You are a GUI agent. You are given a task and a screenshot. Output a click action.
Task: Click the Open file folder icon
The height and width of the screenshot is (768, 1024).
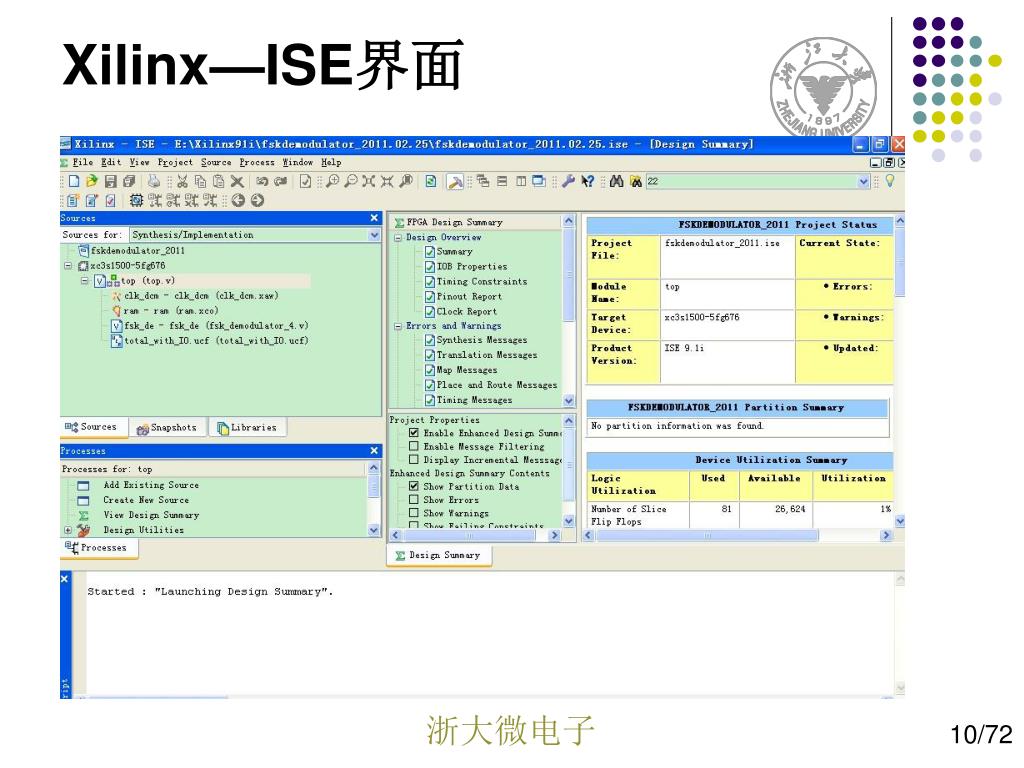click(x=91, y=181)
